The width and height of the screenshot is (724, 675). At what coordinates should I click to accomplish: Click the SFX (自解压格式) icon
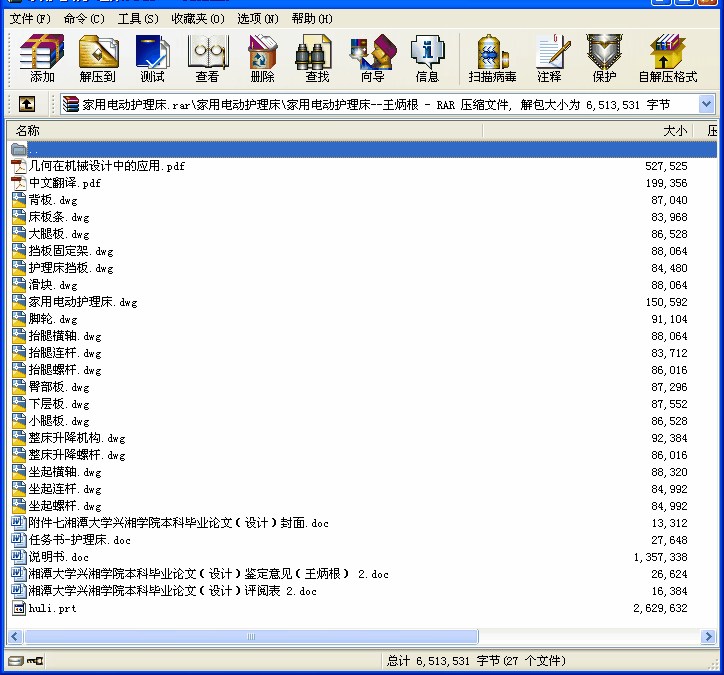click(x=667, y=58)
